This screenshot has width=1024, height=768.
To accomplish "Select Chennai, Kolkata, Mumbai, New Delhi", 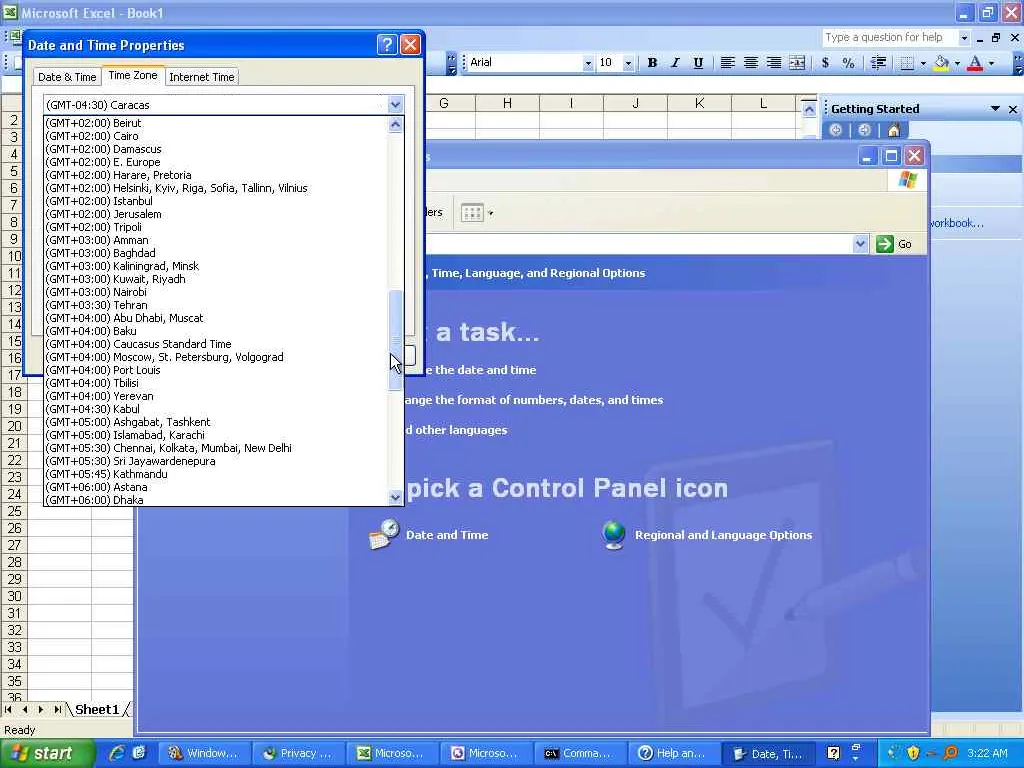I will [216, 448].
